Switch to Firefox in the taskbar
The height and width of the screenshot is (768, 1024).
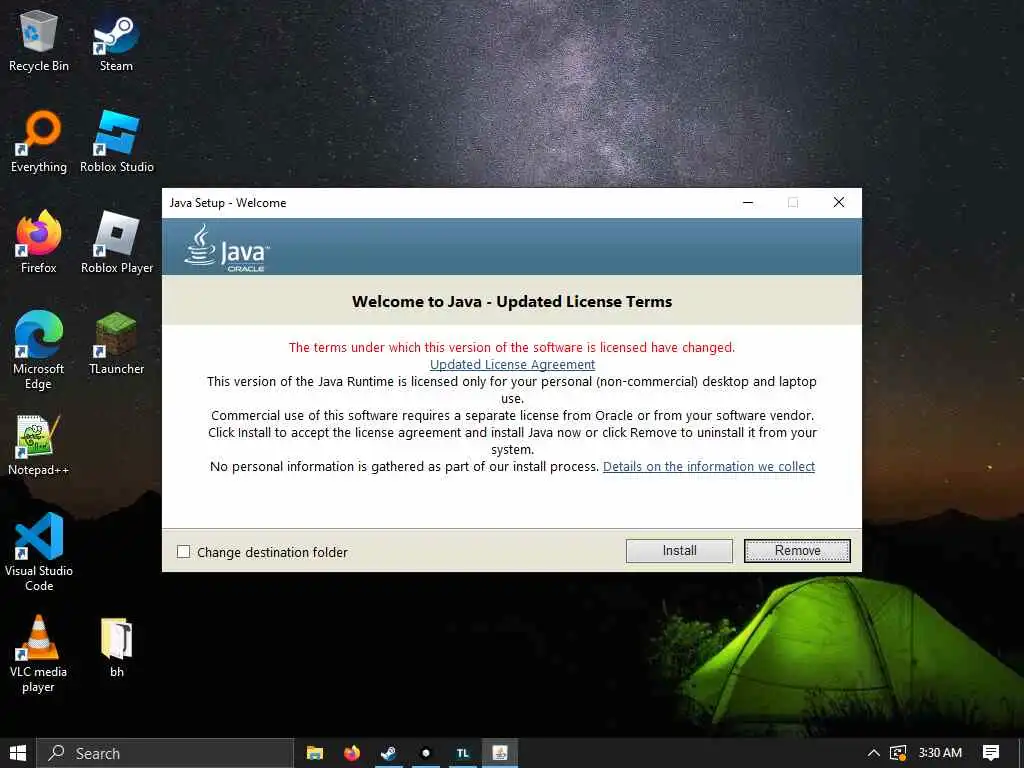[352, 753]
